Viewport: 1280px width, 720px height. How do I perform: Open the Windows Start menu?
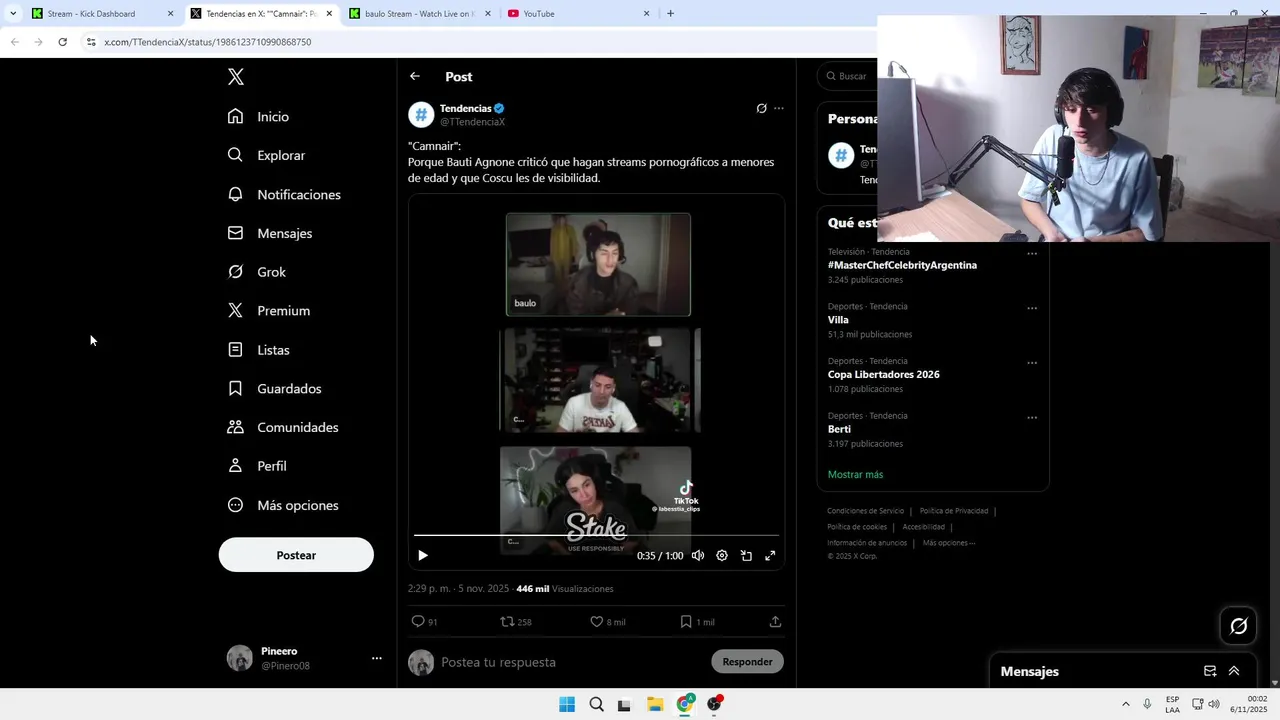(567, 704)
